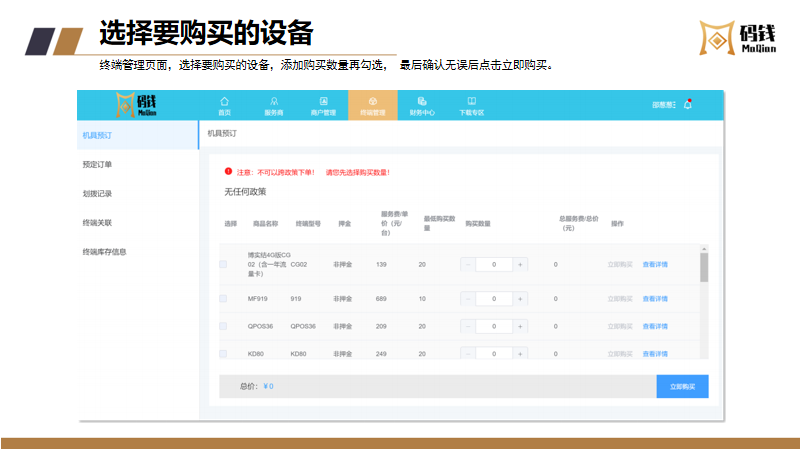This screenshot has width=800, height=450.
Task: Select the KD80 row checkbox
Action: [x=223, y=353]
